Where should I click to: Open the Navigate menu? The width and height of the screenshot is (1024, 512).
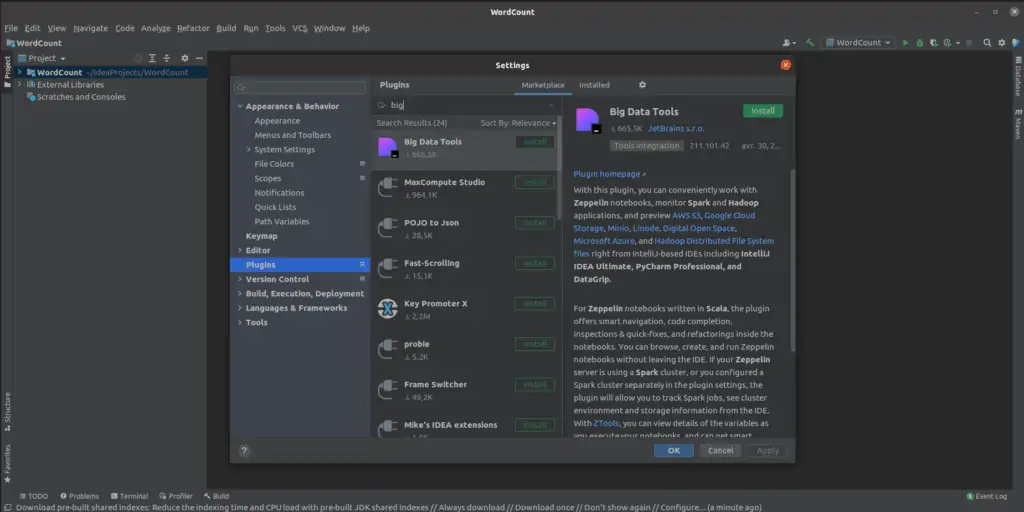click(91, 28)
